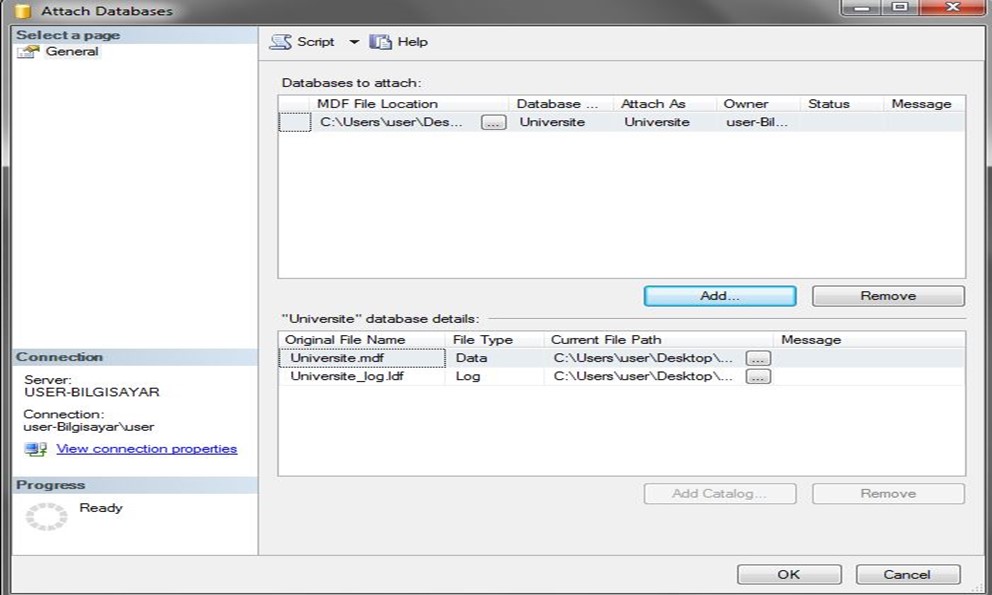Click the Attach Databases title bar icon
992x595 pixels.
[x=22, y=11]
